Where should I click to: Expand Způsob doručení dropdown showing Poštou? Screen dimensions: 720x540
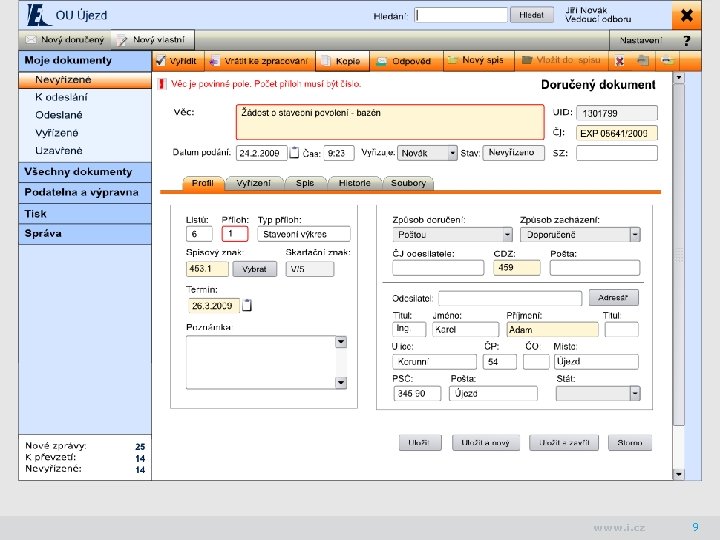[507, 235]
